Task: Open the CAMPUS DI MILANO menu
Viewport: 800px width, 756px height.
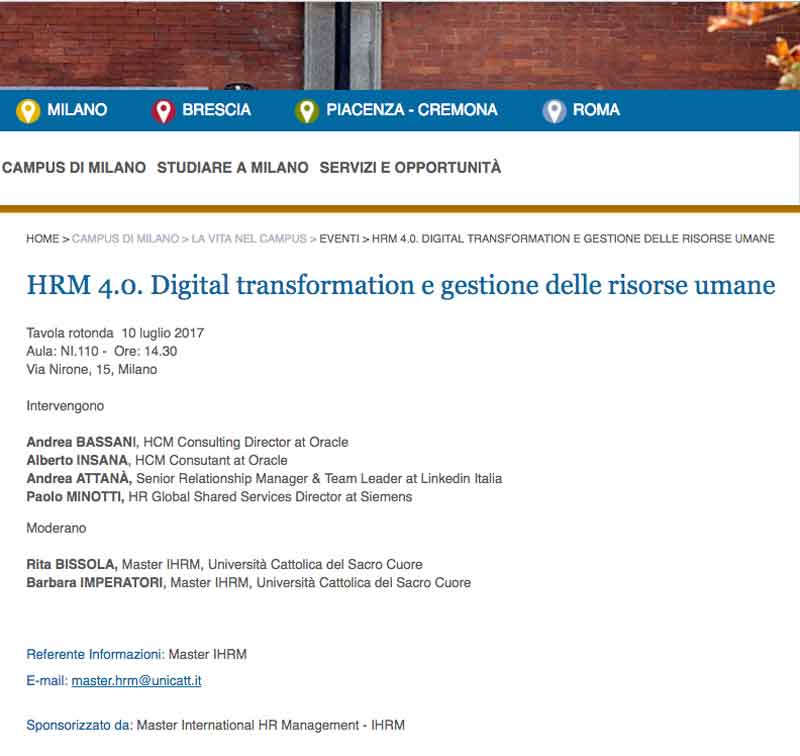Action: (x=74, y=168)
